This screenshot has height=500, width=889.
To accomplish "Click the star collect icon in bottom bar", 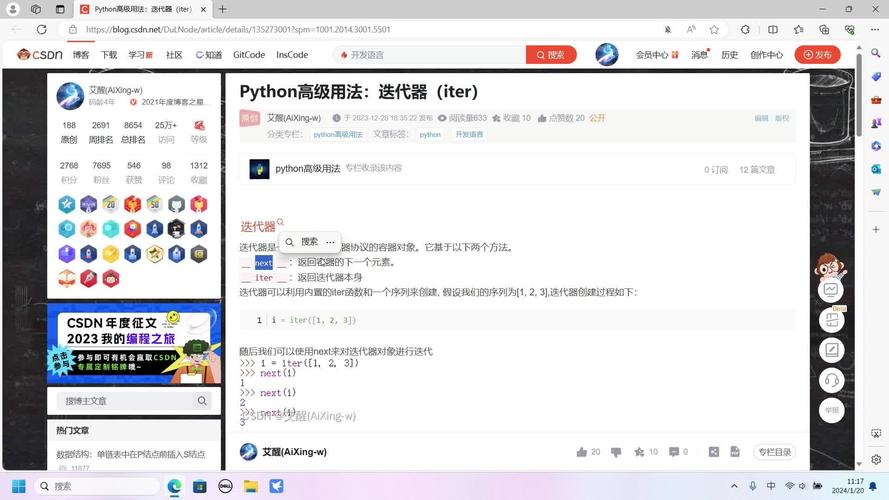I will point(640,452).
